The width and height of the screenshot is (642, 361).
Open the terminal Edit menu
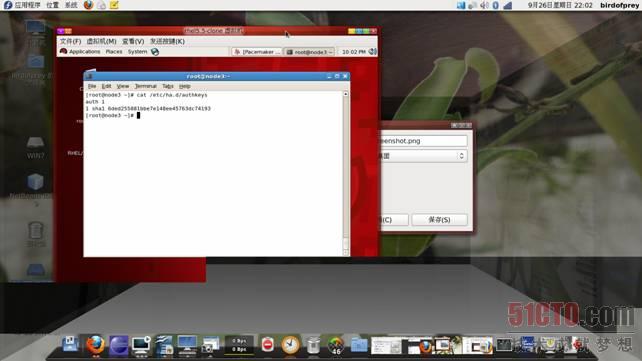(x=106, y=86)
